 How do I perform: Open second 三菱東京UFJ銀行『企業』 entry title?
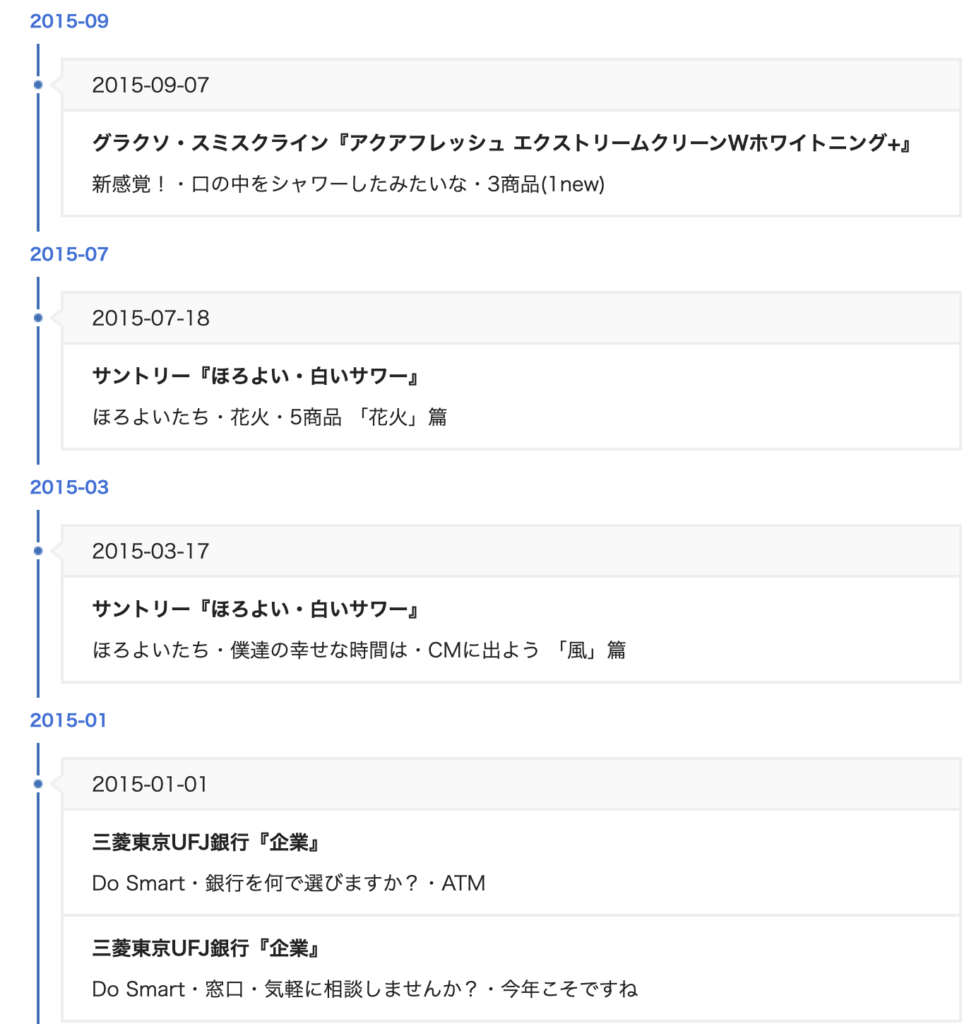tap(206, 948)
